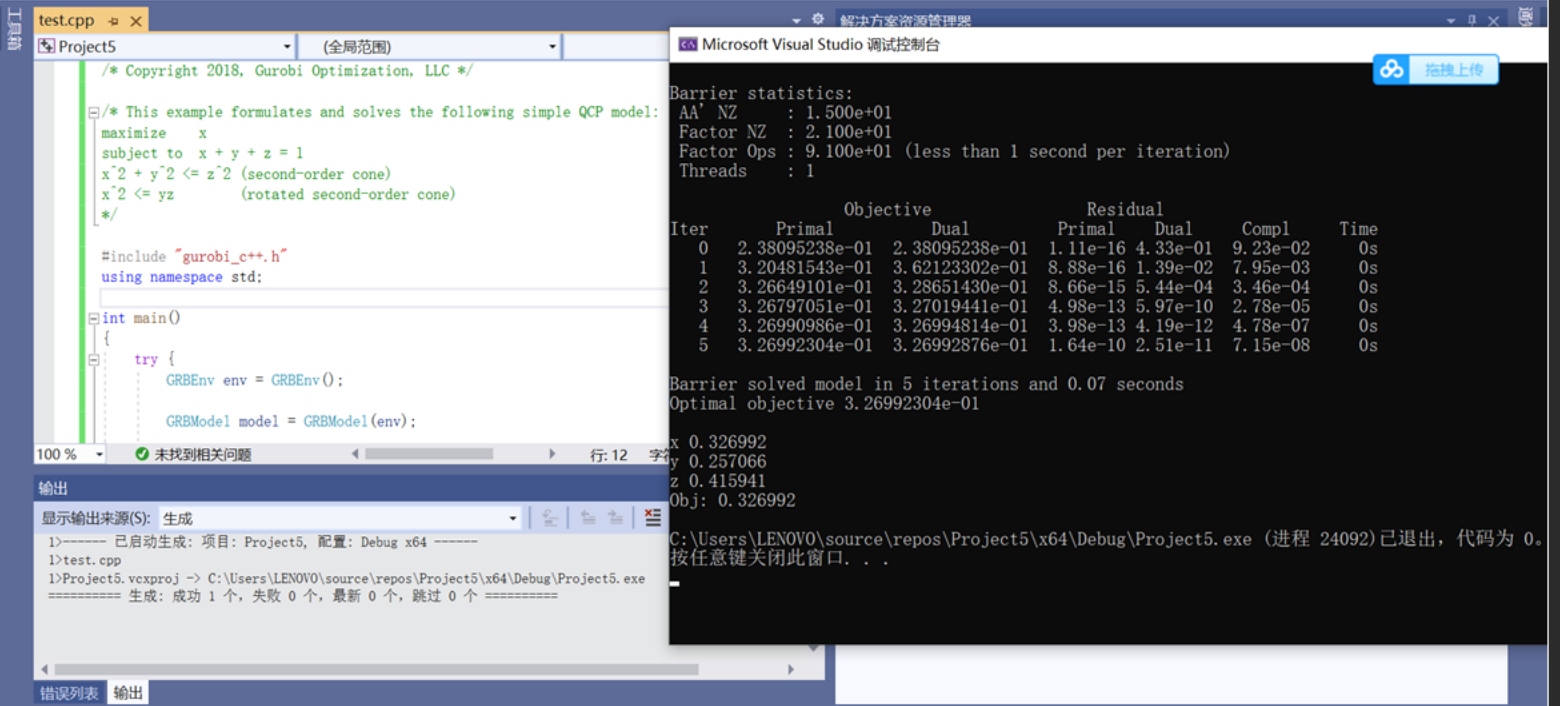
Task: Switch to the 错误列表 tab
Action: point(69,693)
